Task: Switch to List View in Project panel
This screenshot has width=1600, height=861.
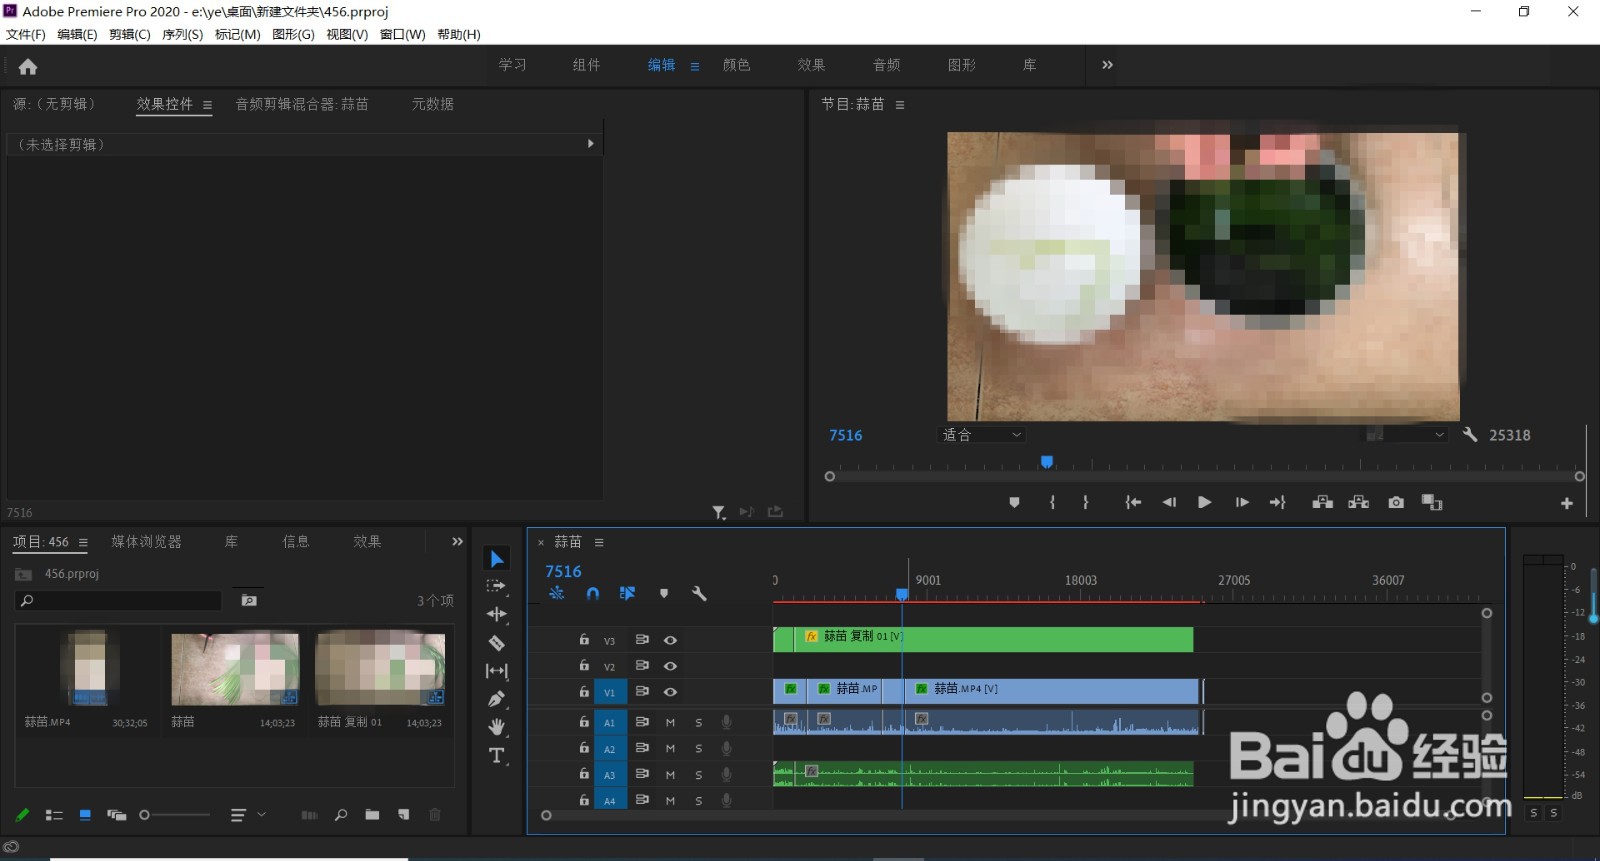Action: (54, 815)
